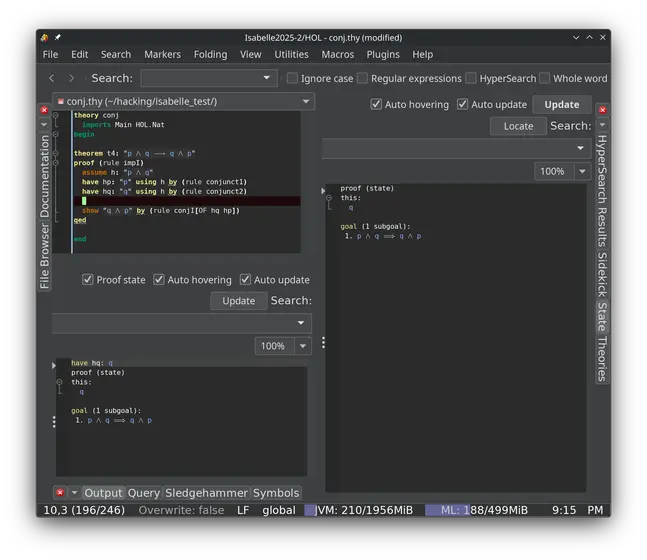Uncheck Auto update in State panel
Image resolution: width=647 pixels, height=560 pixels.
coord(462,104)
